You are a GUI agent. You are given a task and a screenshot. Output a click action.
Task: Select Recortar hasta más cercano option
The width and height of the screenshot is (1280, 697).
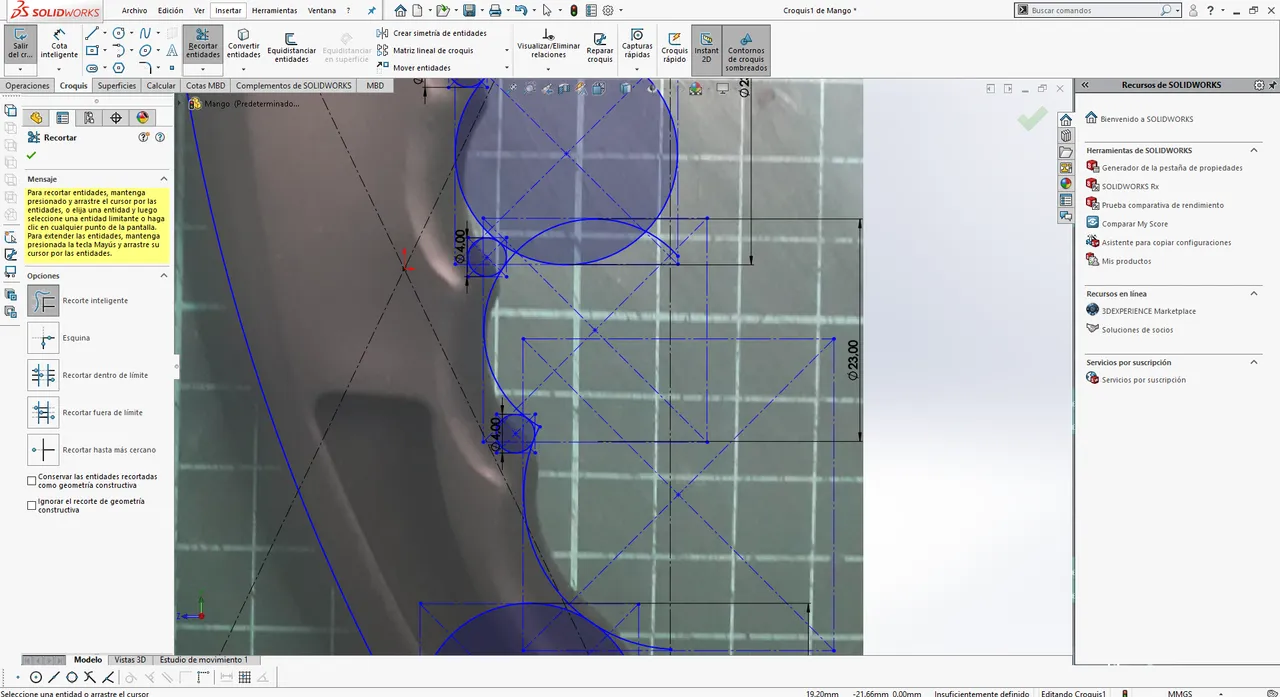coord(44,450)
